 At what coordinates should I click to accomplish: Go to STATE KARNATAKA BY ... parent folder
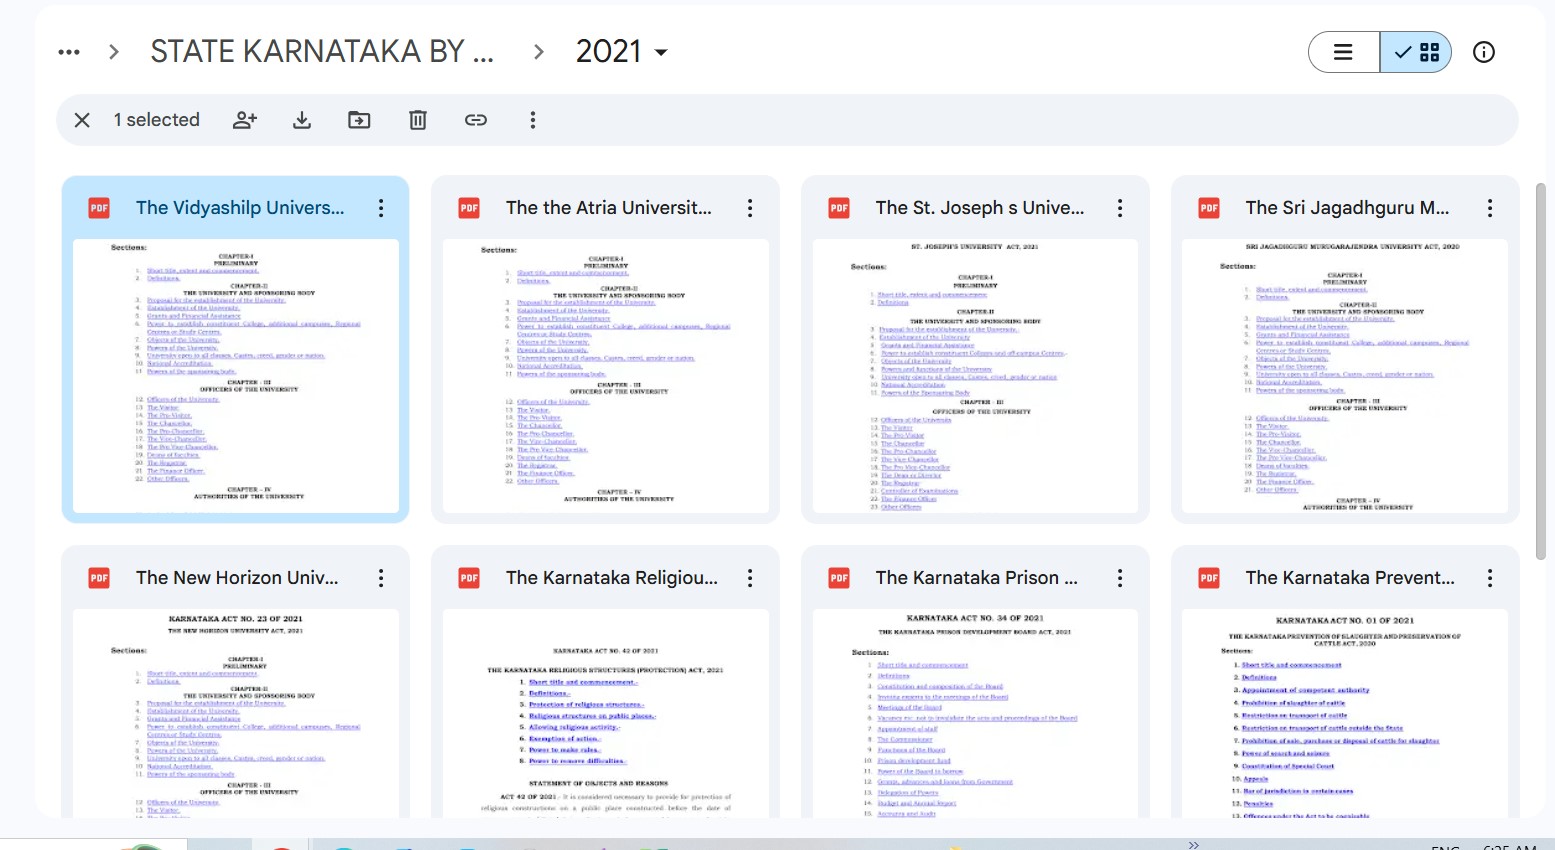322,52
